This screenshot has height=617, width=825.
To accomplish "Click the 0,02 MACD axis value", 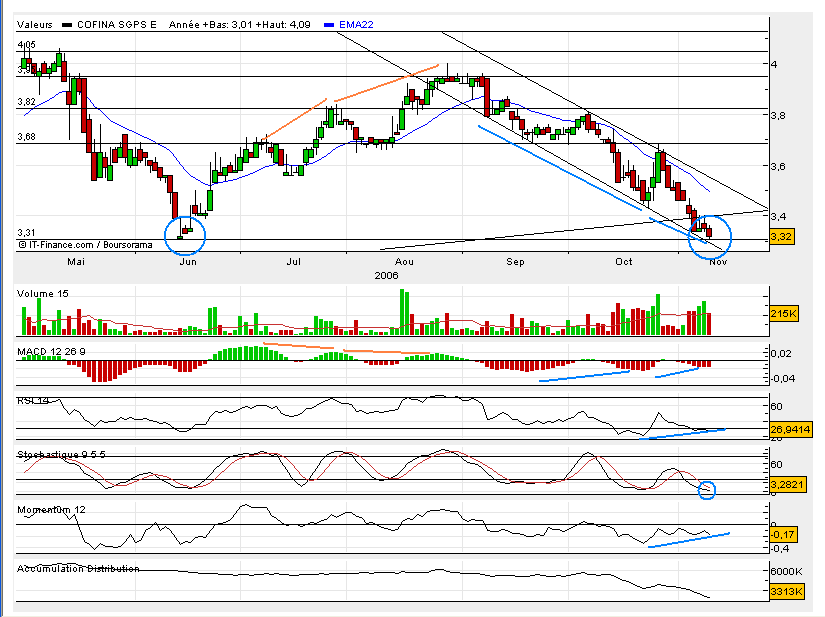I will click(x=781, y=353).
